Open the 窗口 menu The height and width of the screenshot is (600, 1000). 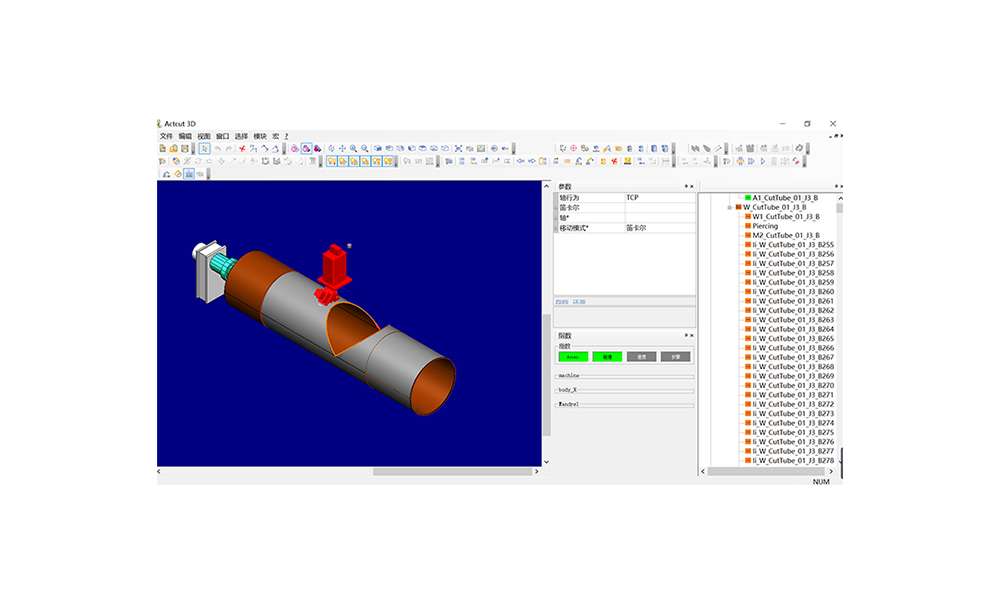[222, 136]
